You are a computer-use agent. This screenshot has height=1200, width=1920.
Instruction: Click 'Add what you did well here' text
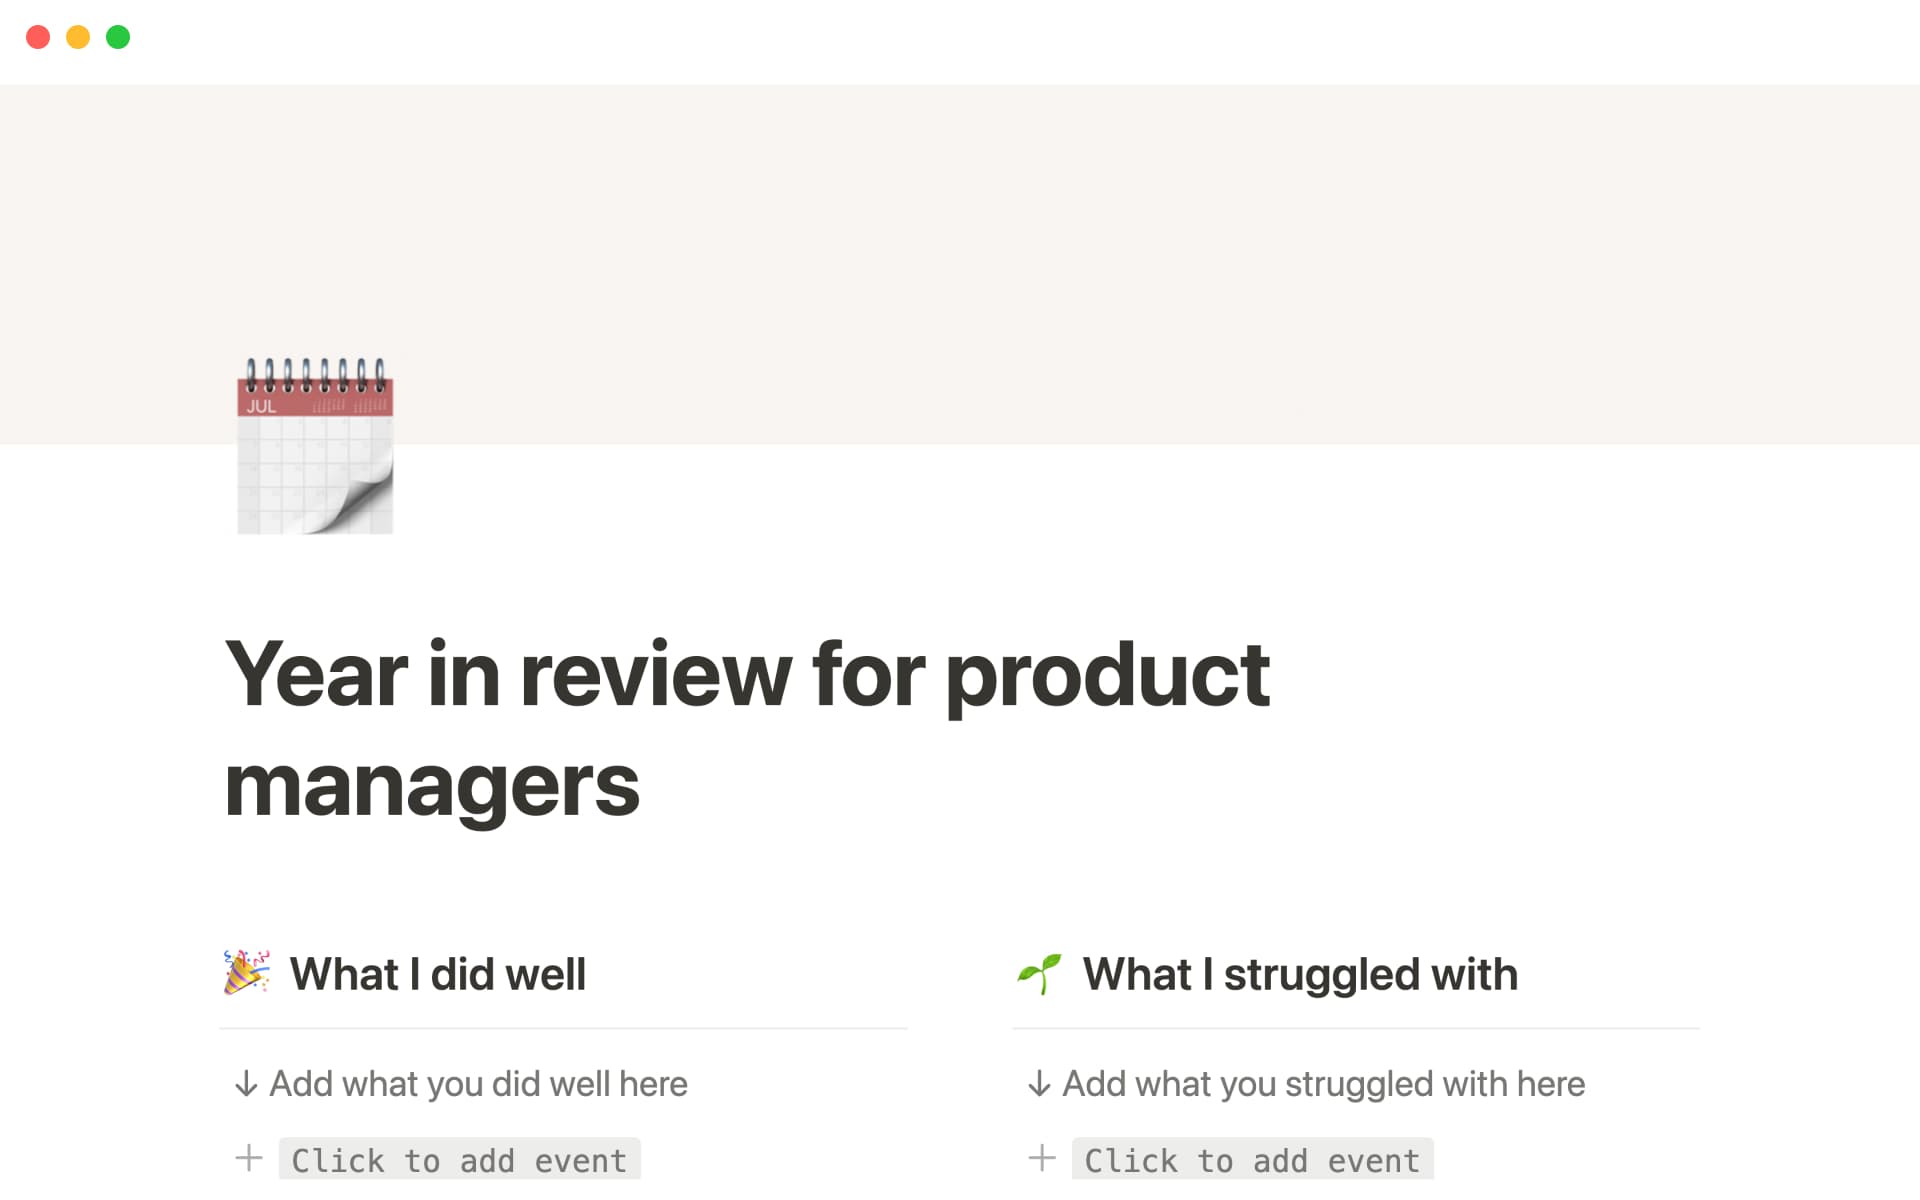pyautogui.click(x=478, y=1084)
